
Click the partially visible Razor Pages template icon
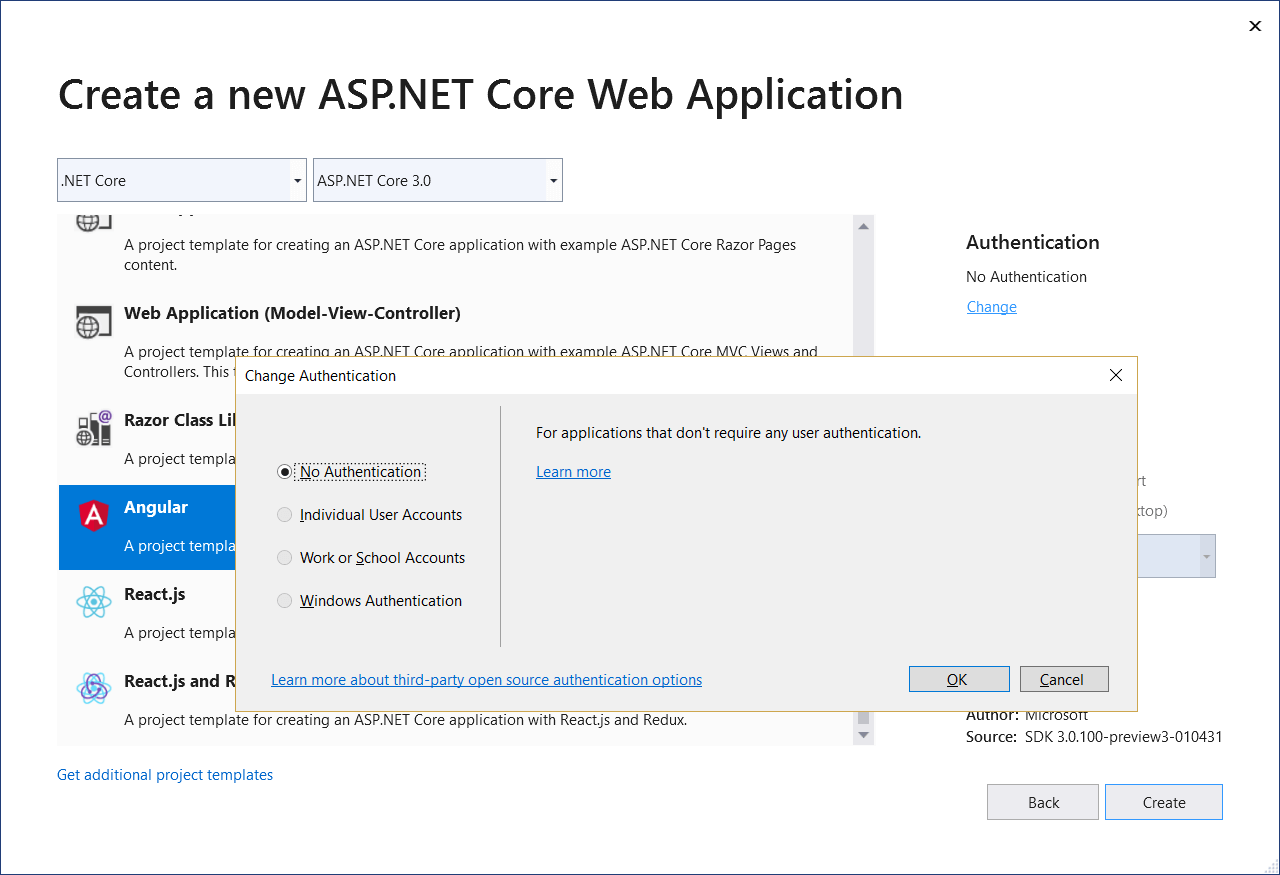click(93, 221)
